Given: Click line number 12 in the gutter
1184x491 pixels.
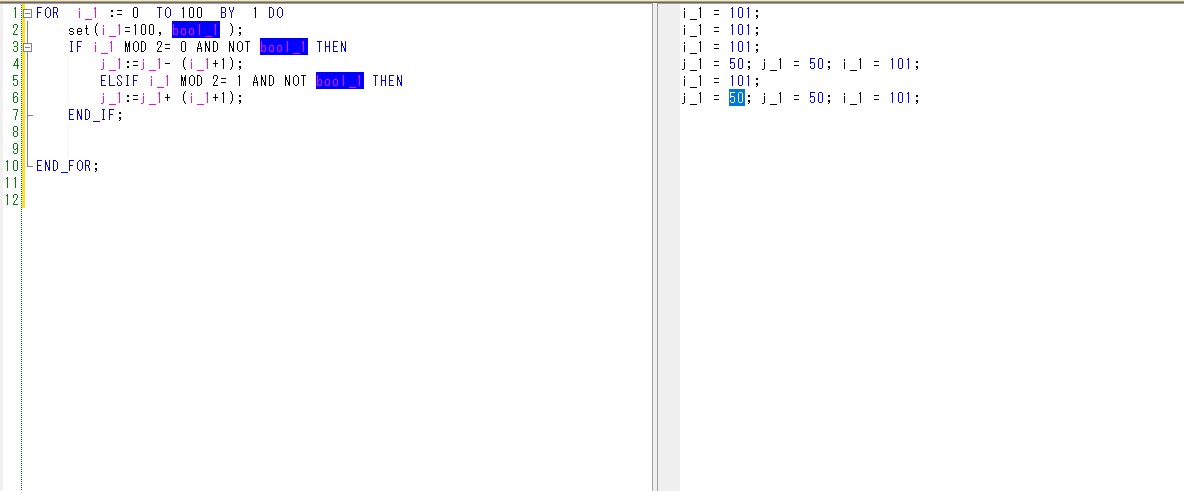Looking at the screenshot, I should [x=10, y=200].
